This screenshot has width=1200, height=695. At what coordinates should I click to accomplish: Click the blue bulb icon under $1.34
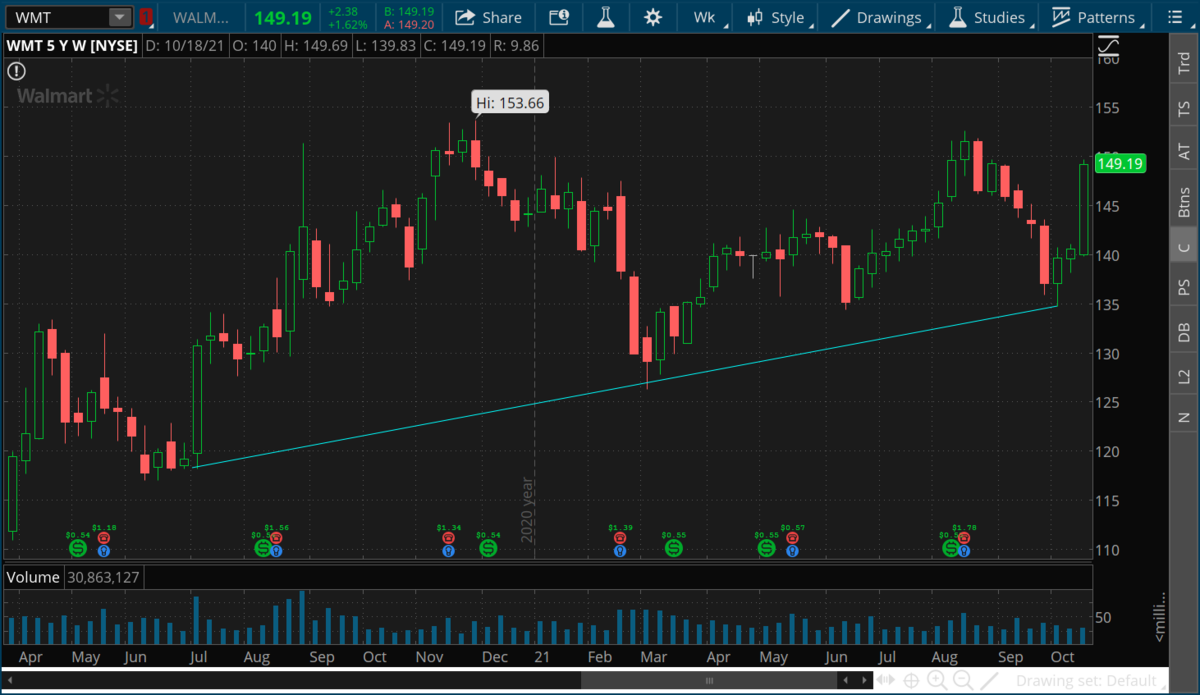449,550
